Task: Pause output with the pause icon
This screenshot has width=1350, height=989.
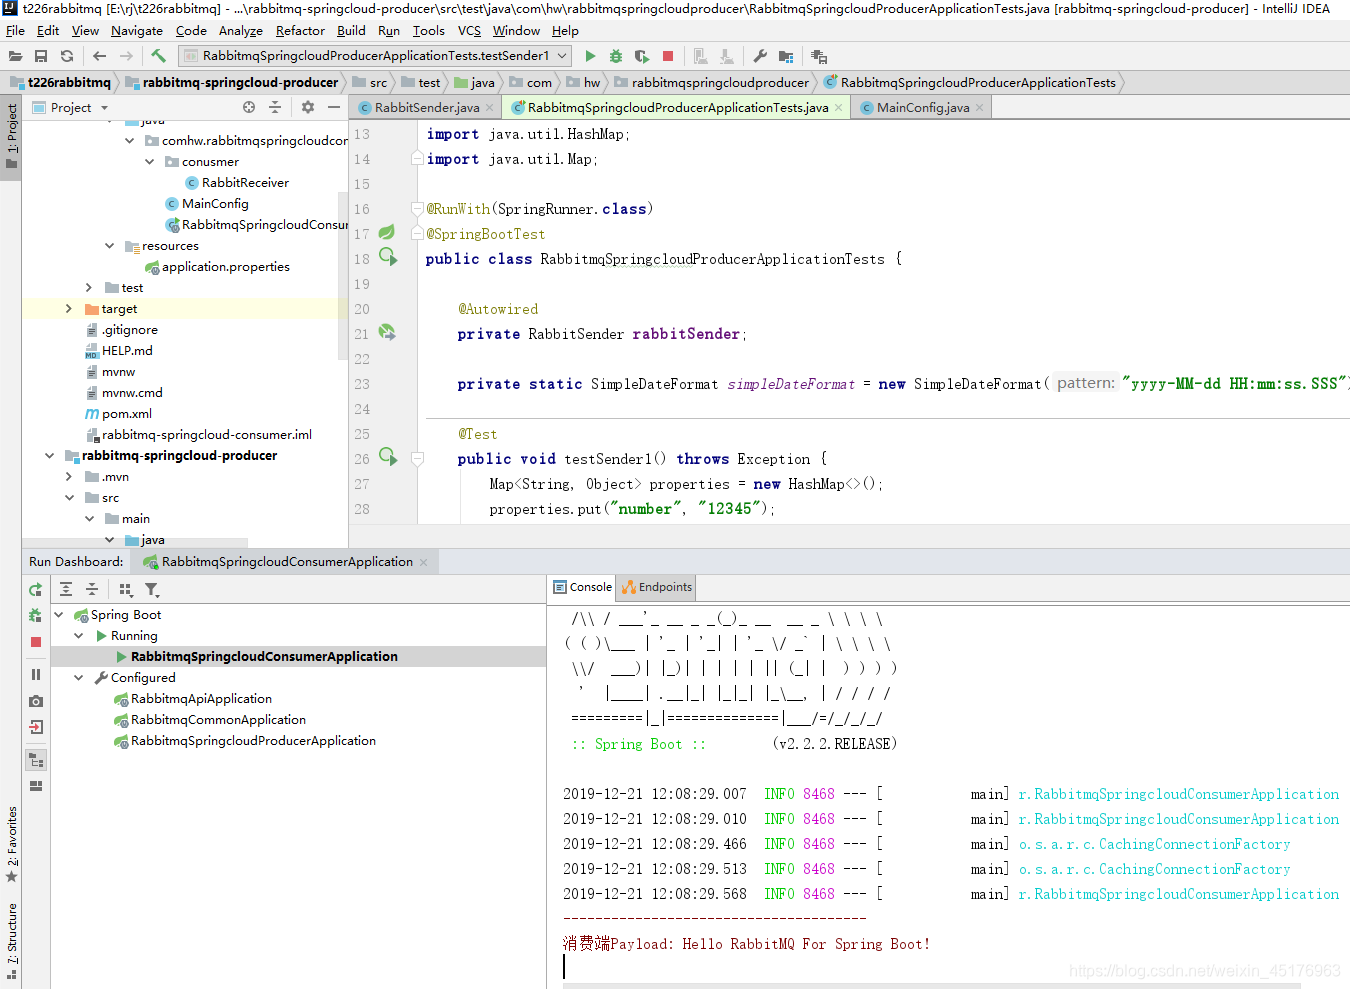Action: 36,675
